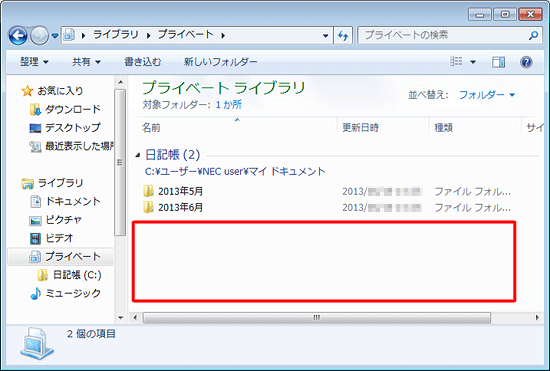Click the デスクトップ monitor icon
The image size is (550, 371).
click(35, 128)
